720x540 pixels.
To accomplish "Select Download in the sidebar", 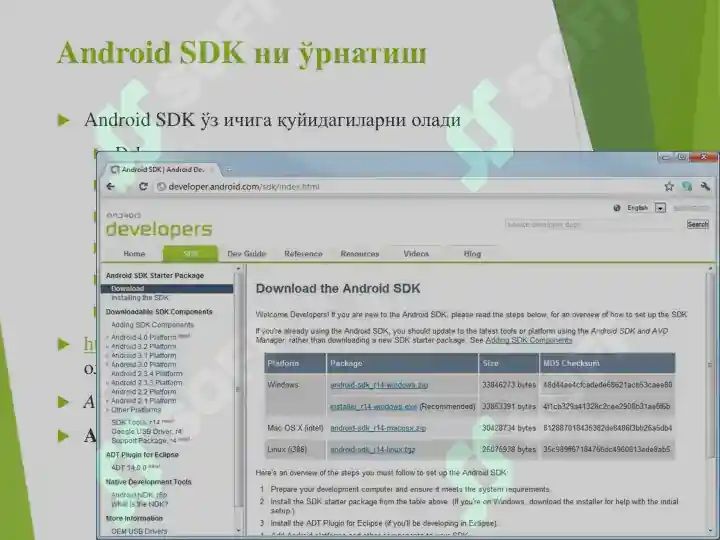I will tap(167, 288).
